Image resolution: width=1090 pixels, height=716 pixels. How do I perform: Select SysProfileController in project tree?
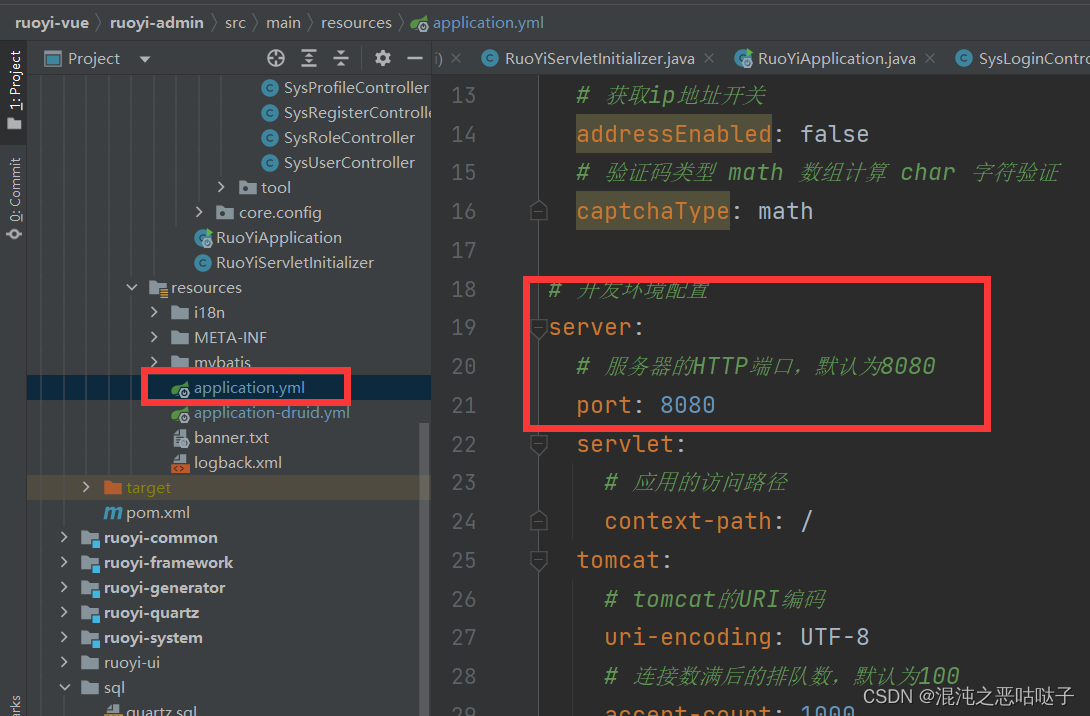coord(356,88)
